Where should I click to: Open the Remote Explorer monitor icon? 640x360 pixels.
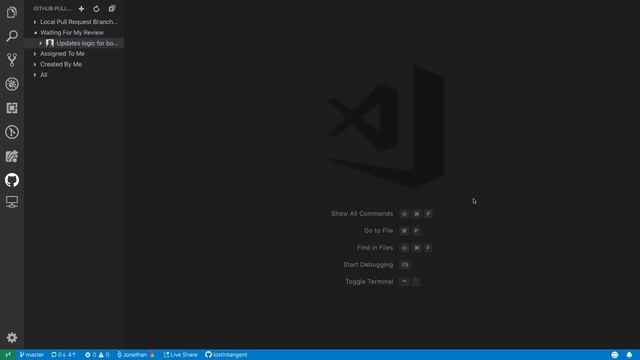[12, 202]
